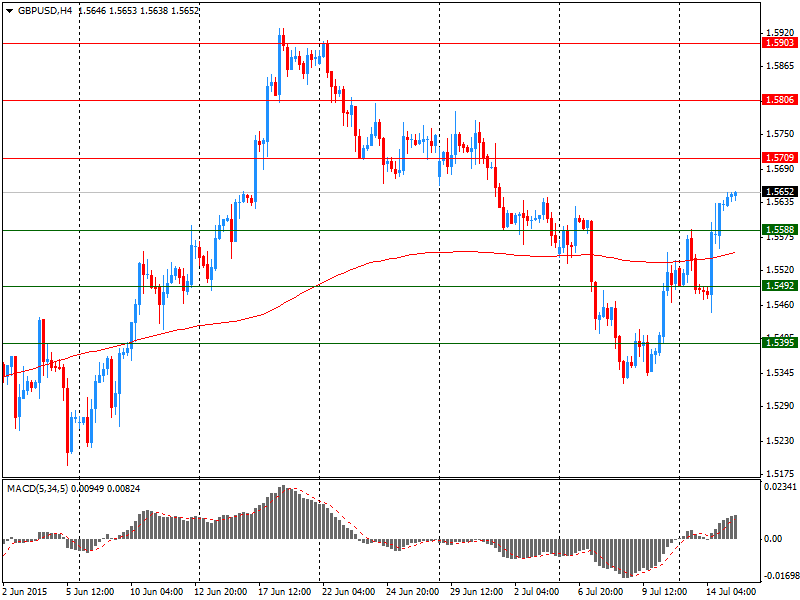Select the GBPUSD,H4 chart title
Image resolution: width=800 pixels, height=600 pixels.
[45, 10]
